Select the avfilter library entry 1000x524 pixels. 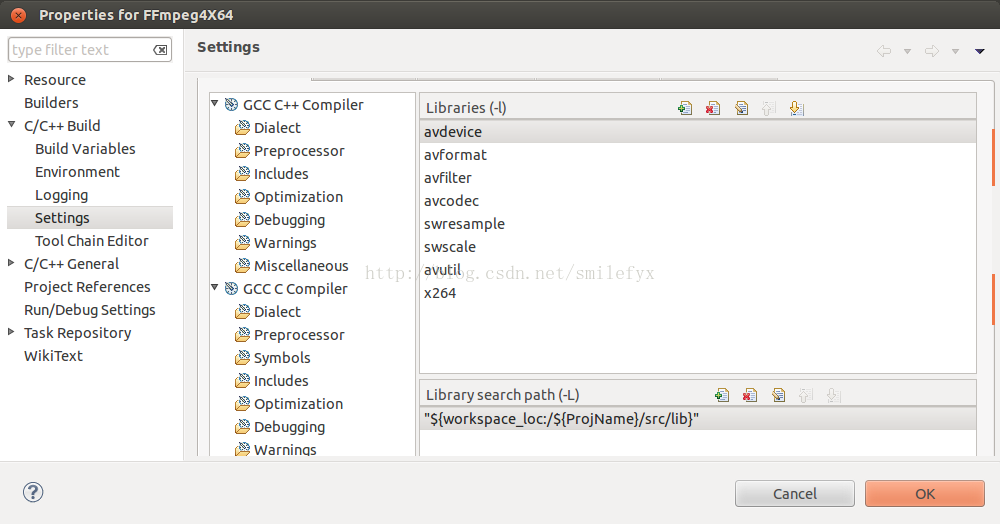pyautogui.click(x=698, y=178)
